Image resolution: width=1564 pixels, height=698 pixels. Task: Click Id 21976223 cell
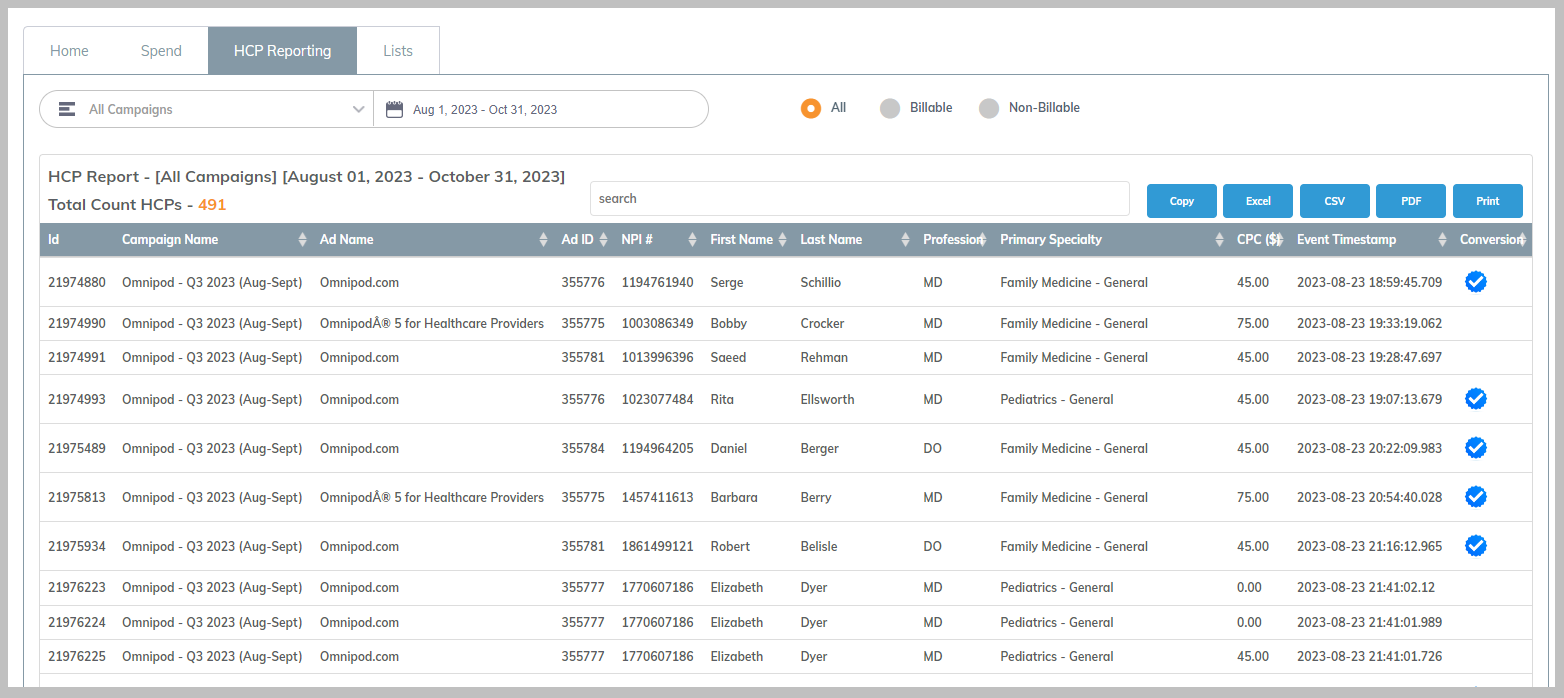[x=77, y=587]
